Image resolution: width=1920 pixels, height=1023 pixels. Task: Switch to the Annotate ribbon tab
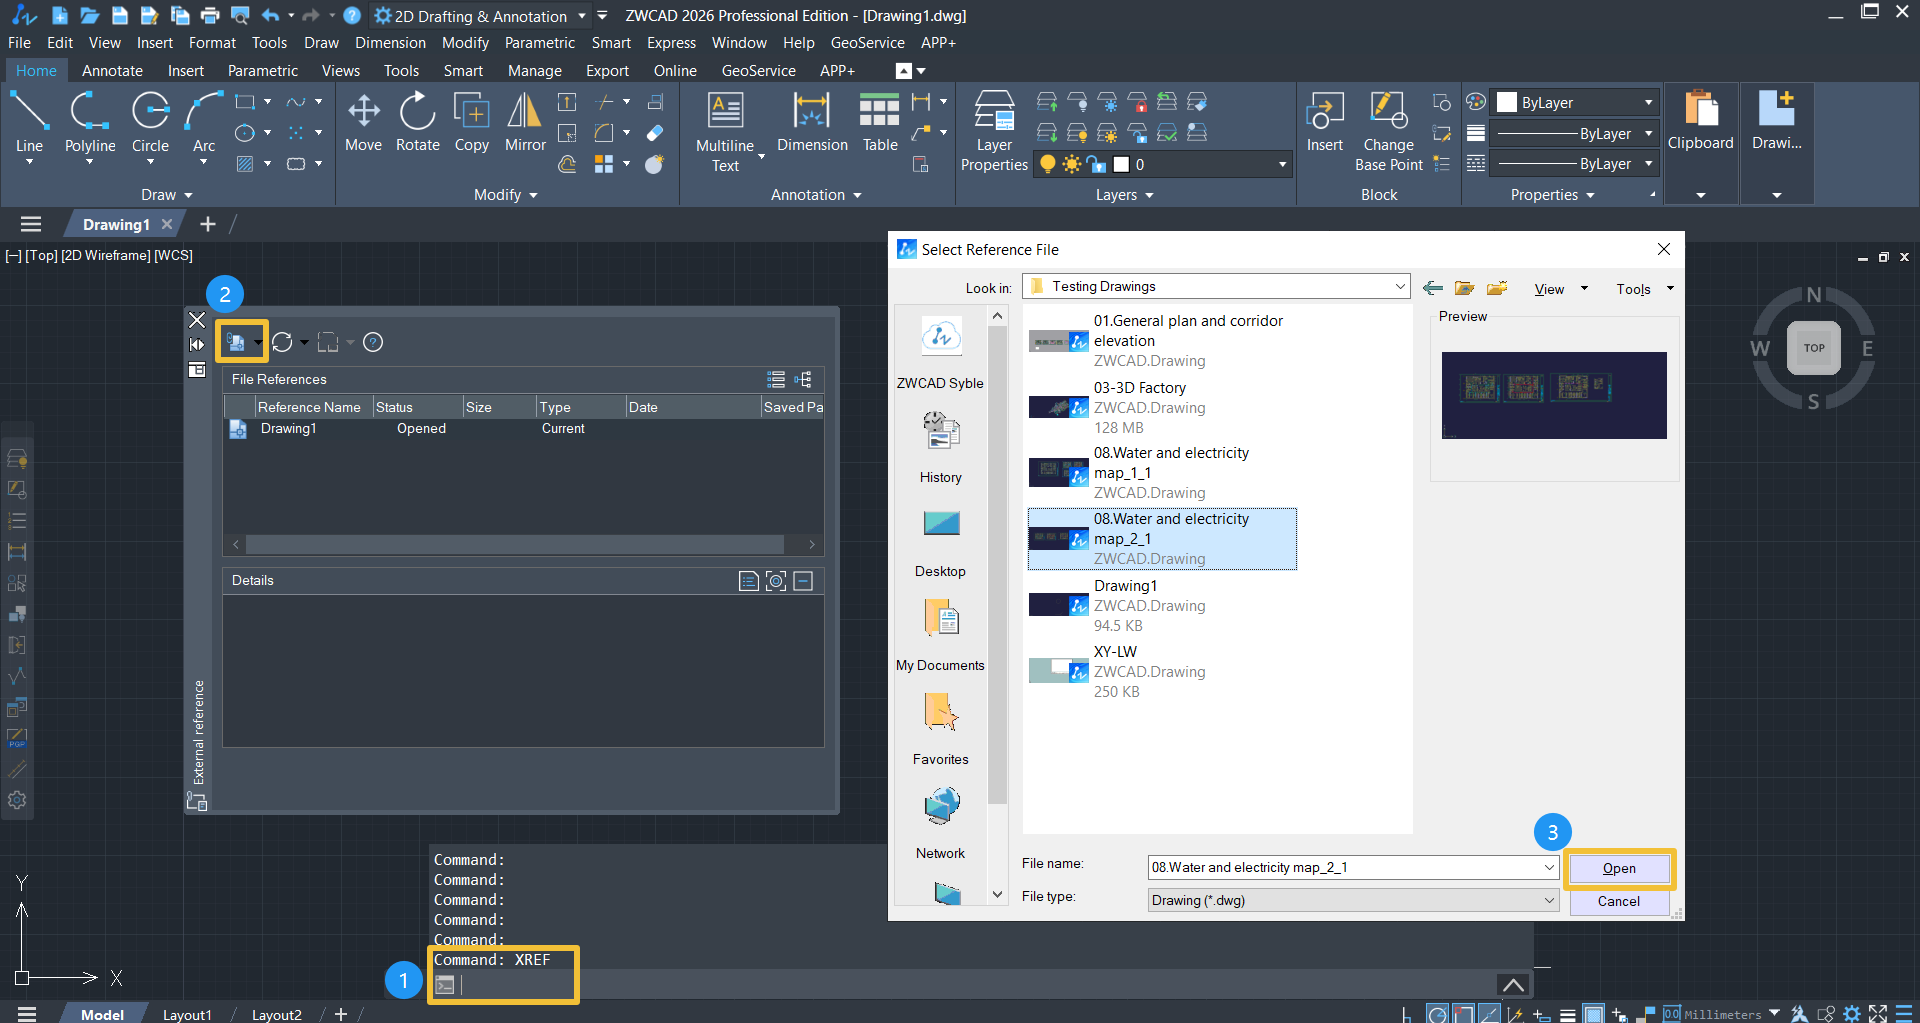(x=112, y=71)
